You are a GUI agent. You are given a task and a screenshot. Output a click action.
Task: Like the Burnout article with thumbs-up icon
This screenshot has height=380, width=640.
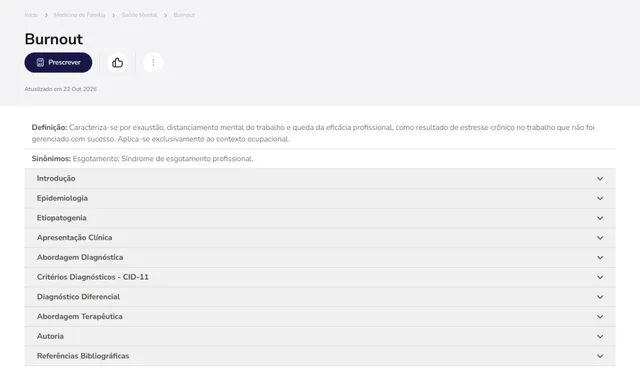point(118,62)
